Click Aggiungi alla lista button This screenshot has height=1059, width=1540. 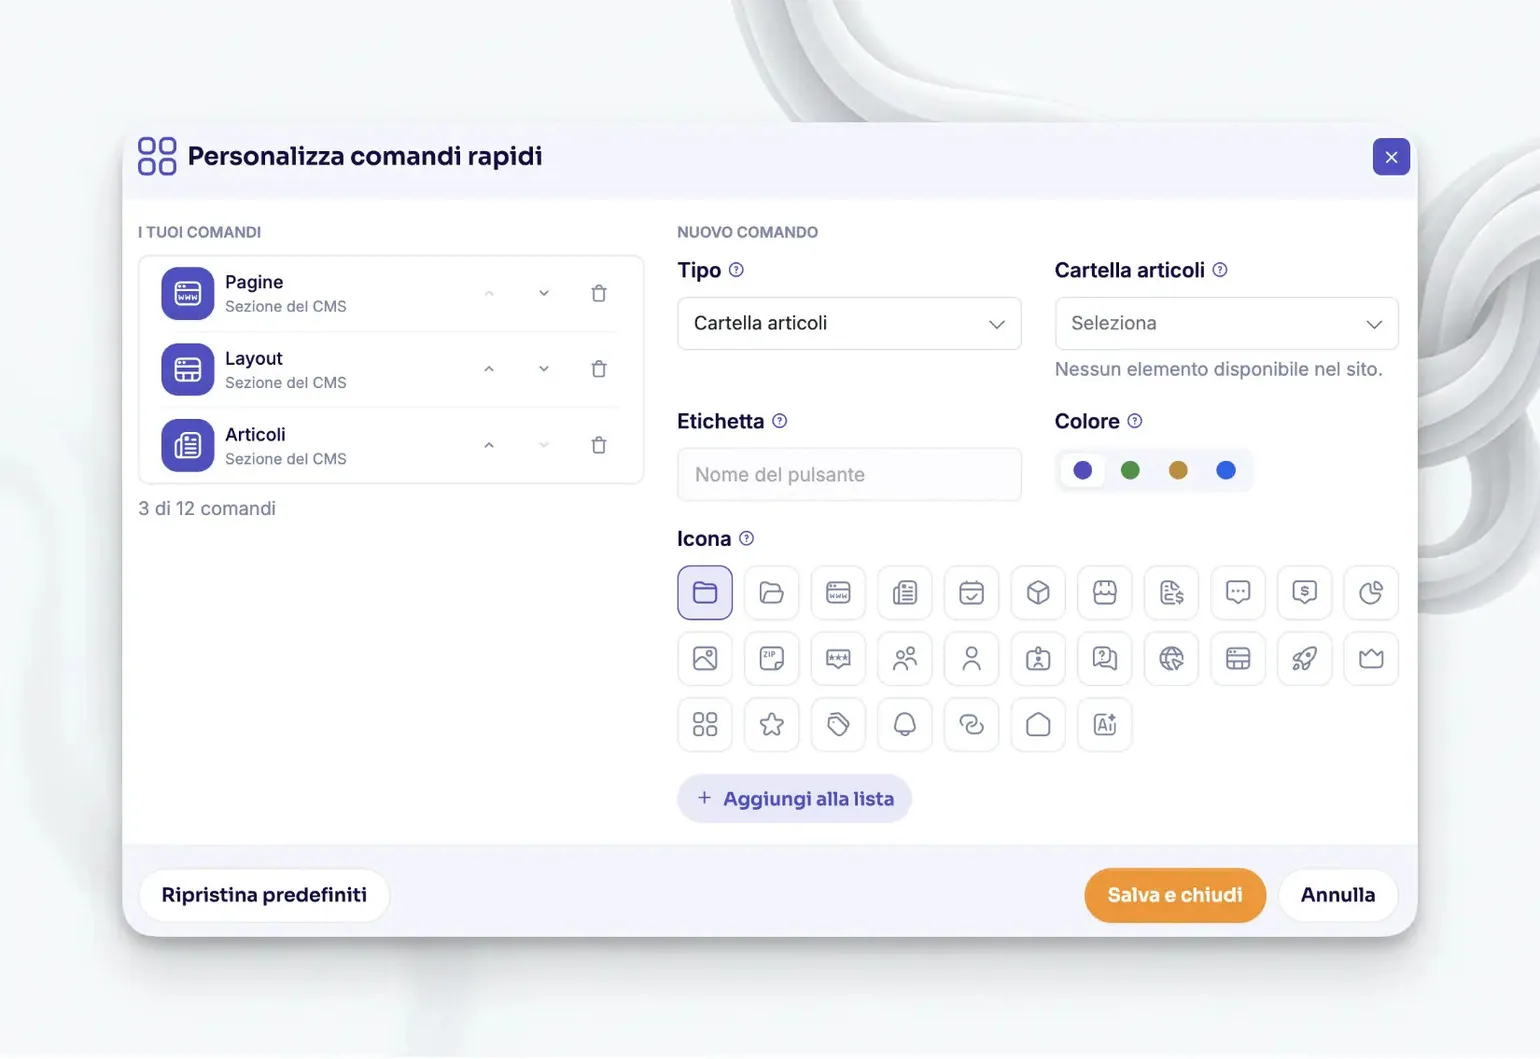click(794, 798)
